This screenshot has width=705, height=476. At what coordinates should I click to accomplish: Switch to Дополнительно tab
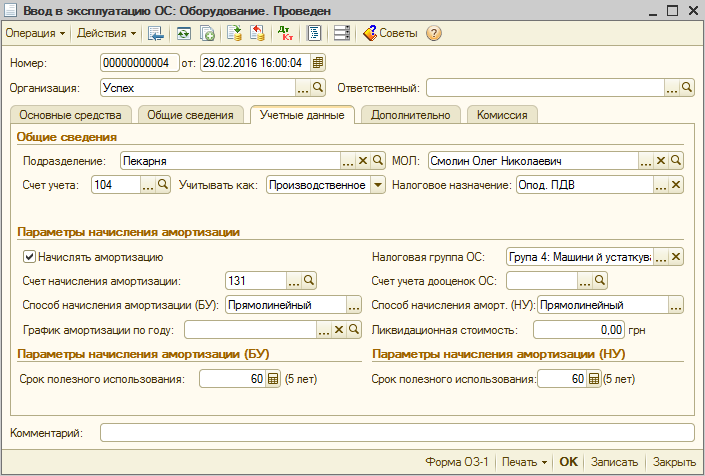411,115
